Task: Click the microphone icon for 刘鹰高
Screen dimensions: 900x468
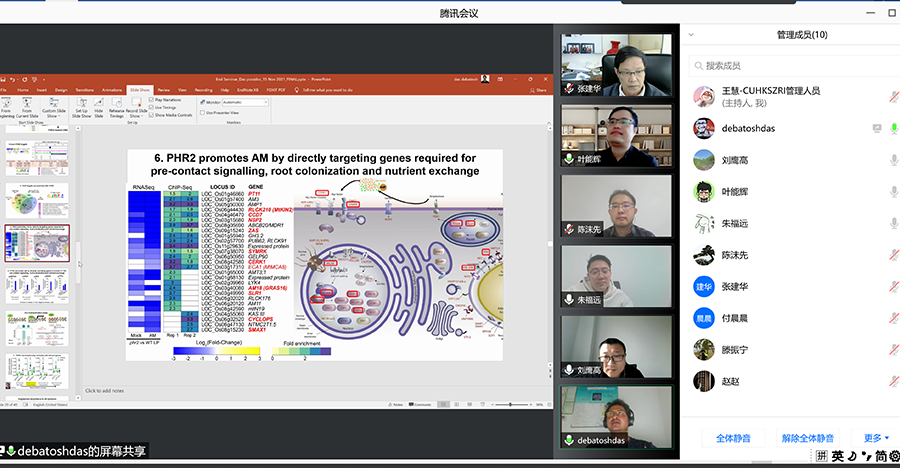Action: click(893, 160)
